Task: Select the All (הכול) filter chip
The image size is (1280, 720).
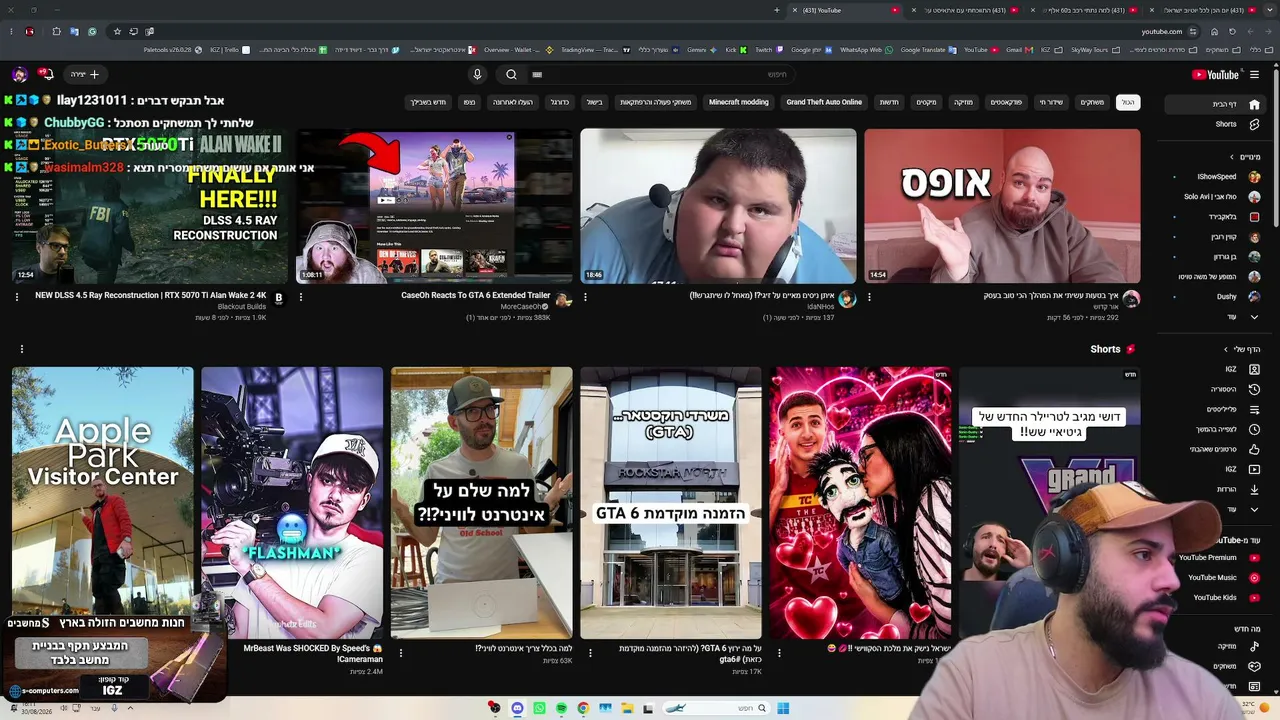Action: point(1127,102)
